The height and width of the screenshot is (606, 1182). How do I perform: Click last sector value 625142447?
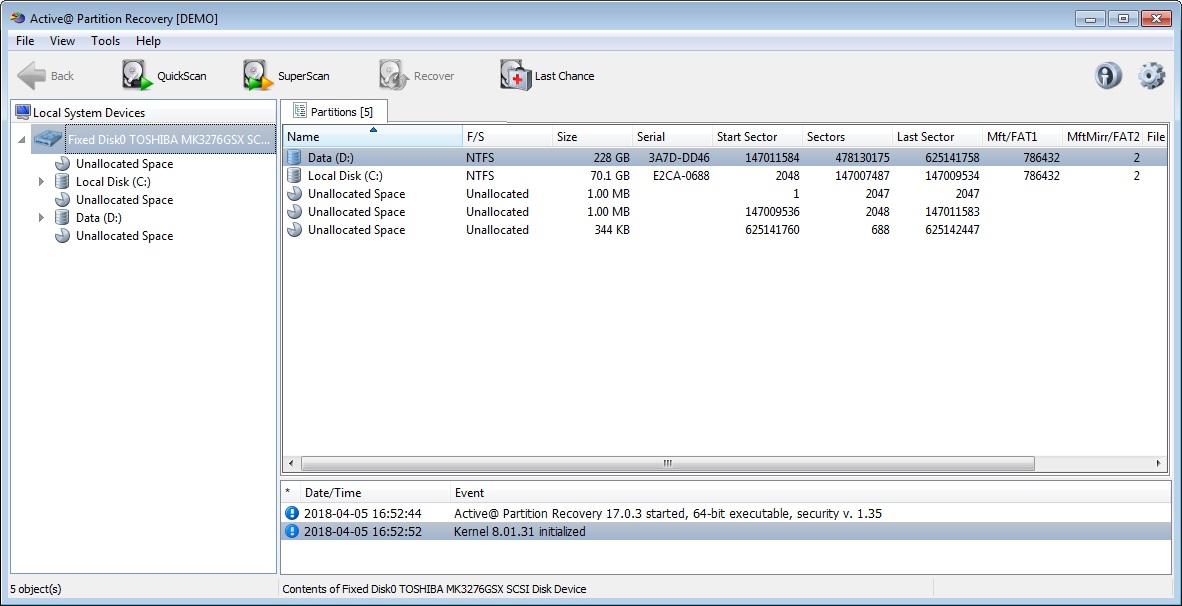[x=952, y=230]
